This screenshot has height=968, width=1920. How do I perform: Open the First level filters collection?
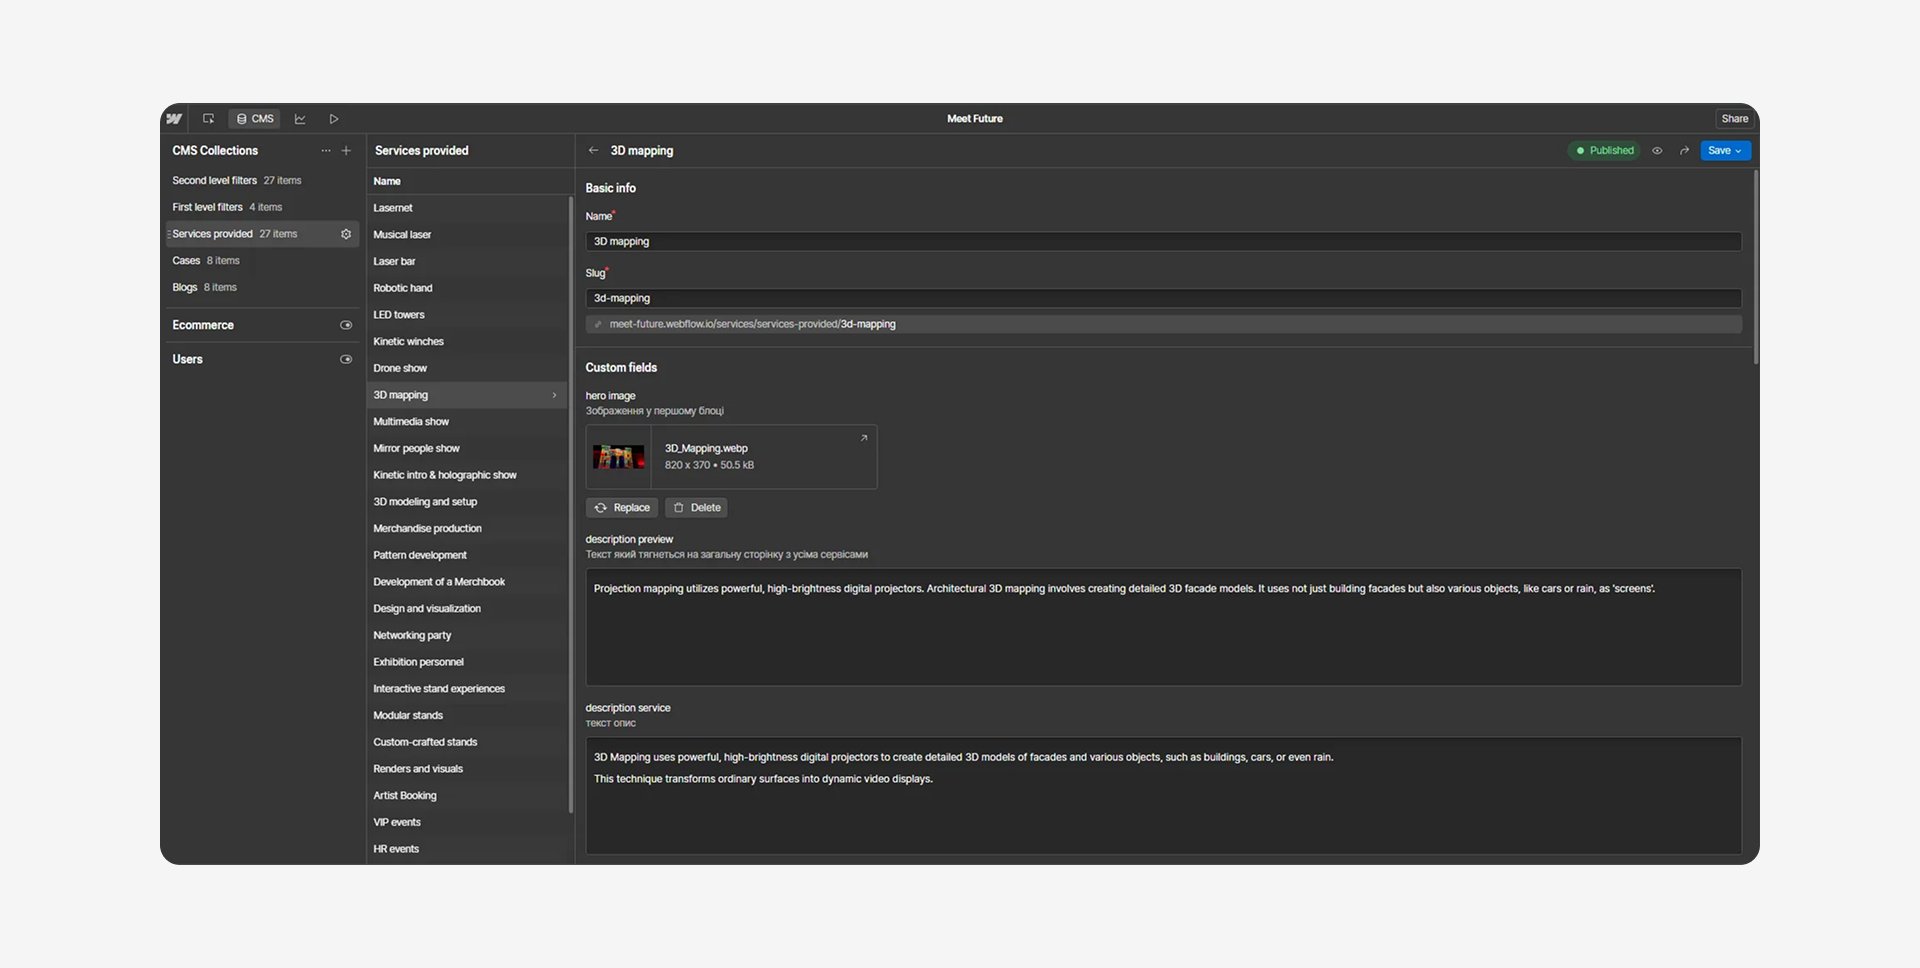coord(262,207)
